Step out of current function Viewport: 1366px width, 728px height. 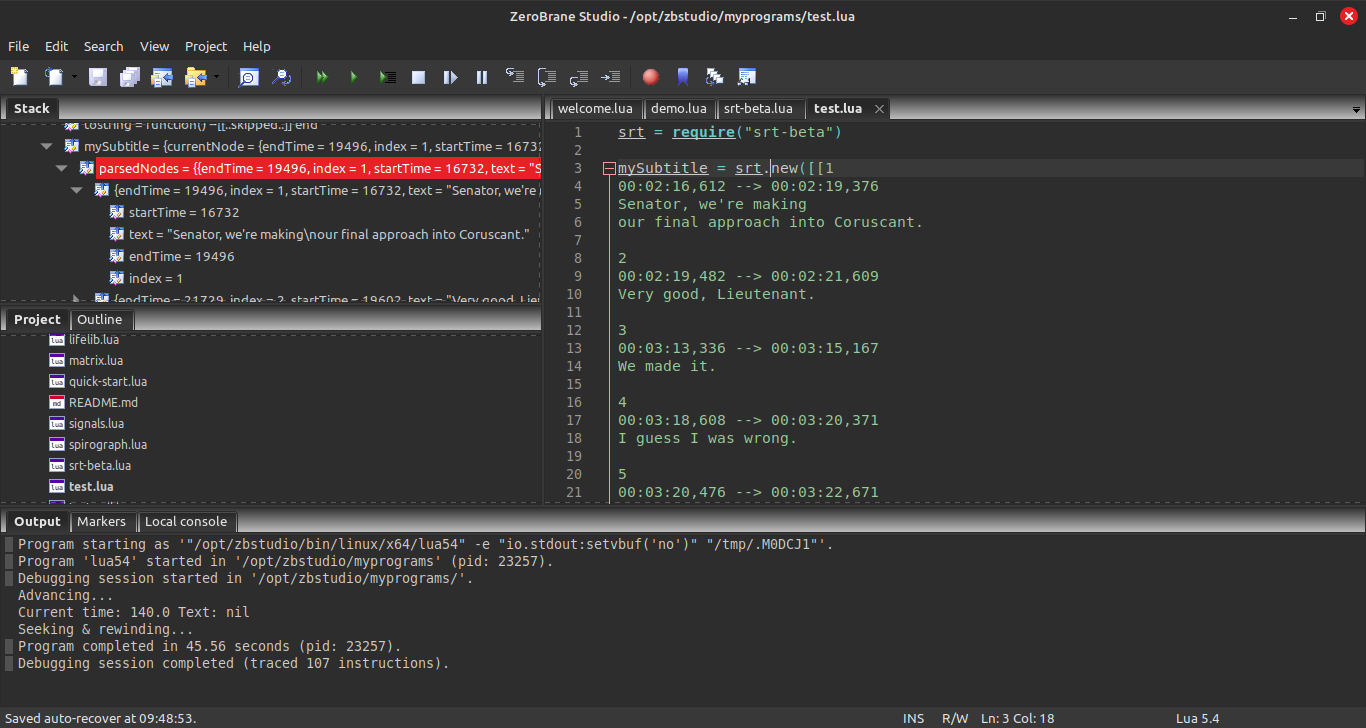pos(578,77)
